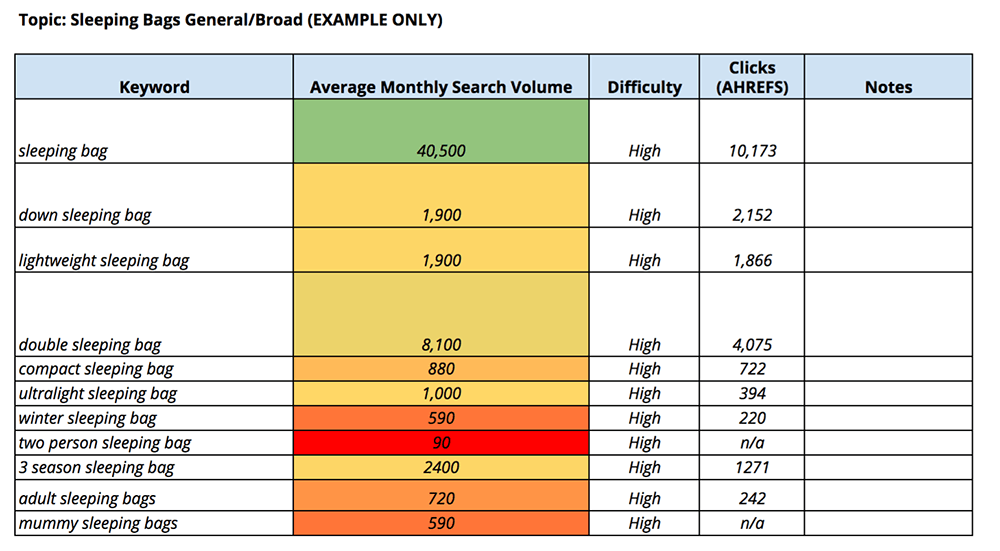Select the 'two person sleeping bag' cell
Image resolution: width=1000 pixels, height=551 pixels.
(154, 443)
